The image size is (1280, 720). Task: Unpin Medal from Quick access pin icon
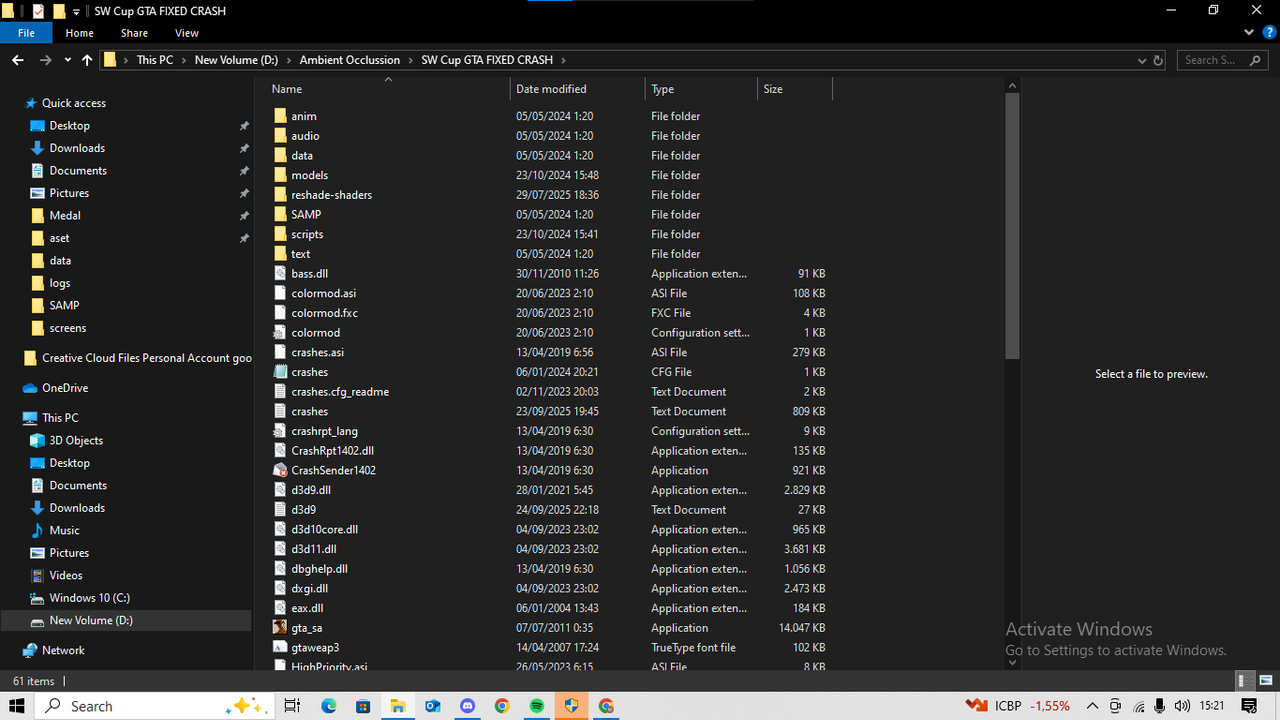pyautogui.click(x=244, y=216)
